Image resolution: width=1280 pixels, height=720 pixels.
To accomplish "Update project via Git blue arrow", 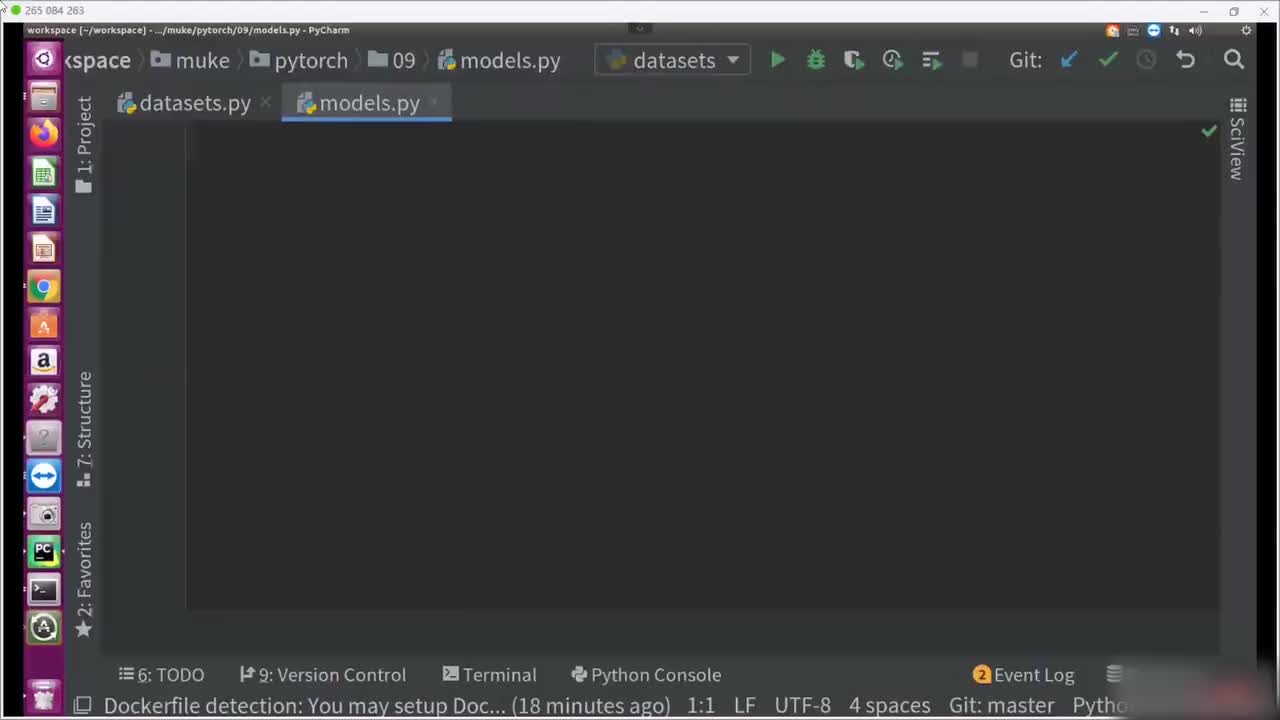I will pyautogui.click(x=1069, y=60).
